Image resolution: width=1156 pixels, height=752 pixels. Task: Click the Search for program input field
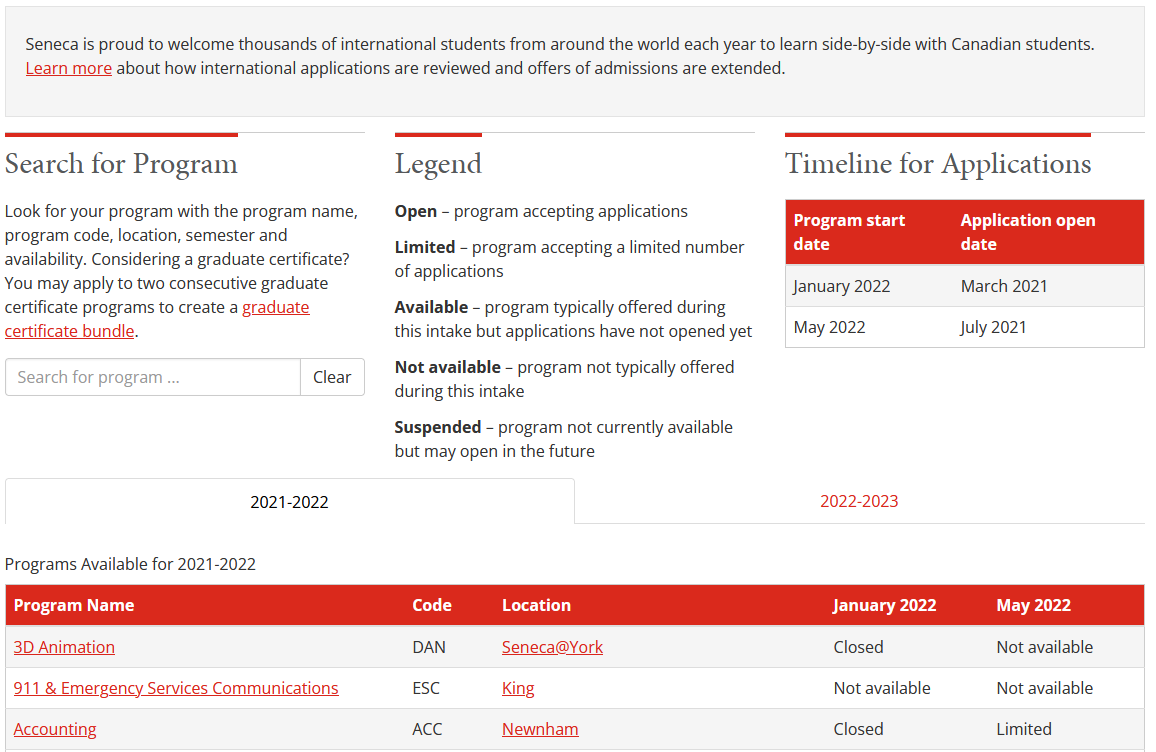tap(152, 377)
